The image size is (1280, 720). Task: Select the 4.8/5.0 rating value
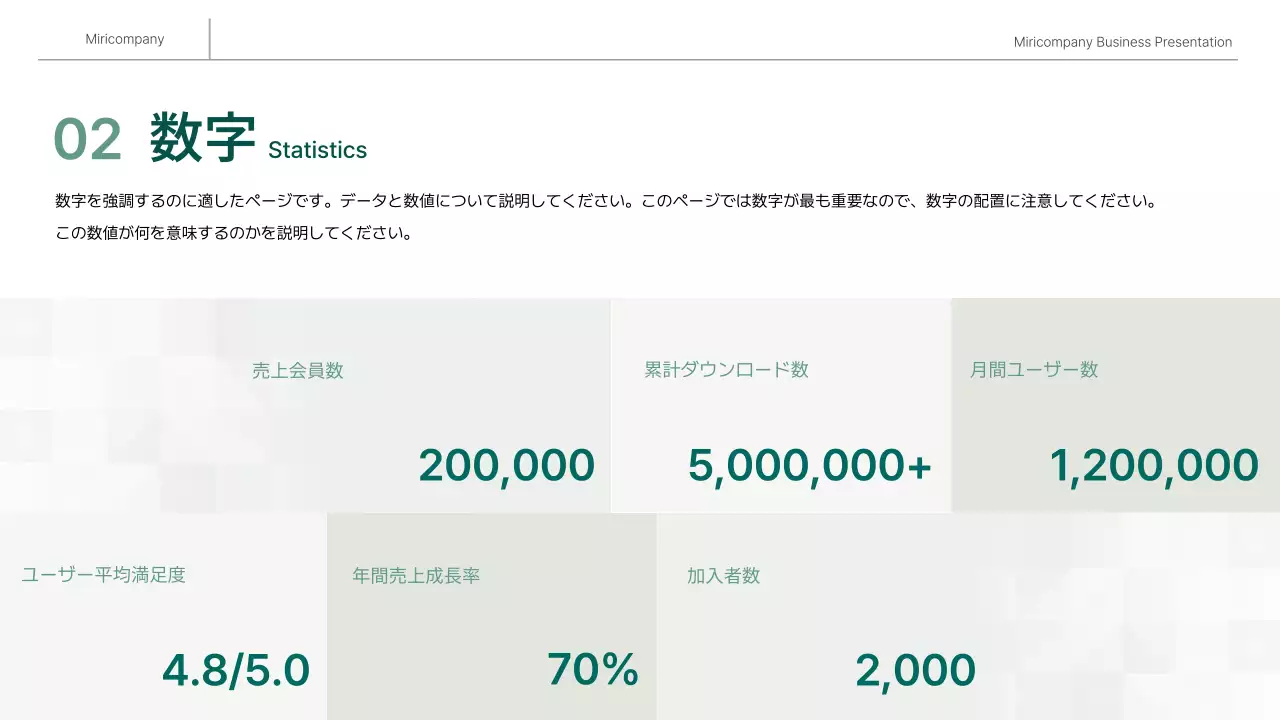[x=236, y=671]
